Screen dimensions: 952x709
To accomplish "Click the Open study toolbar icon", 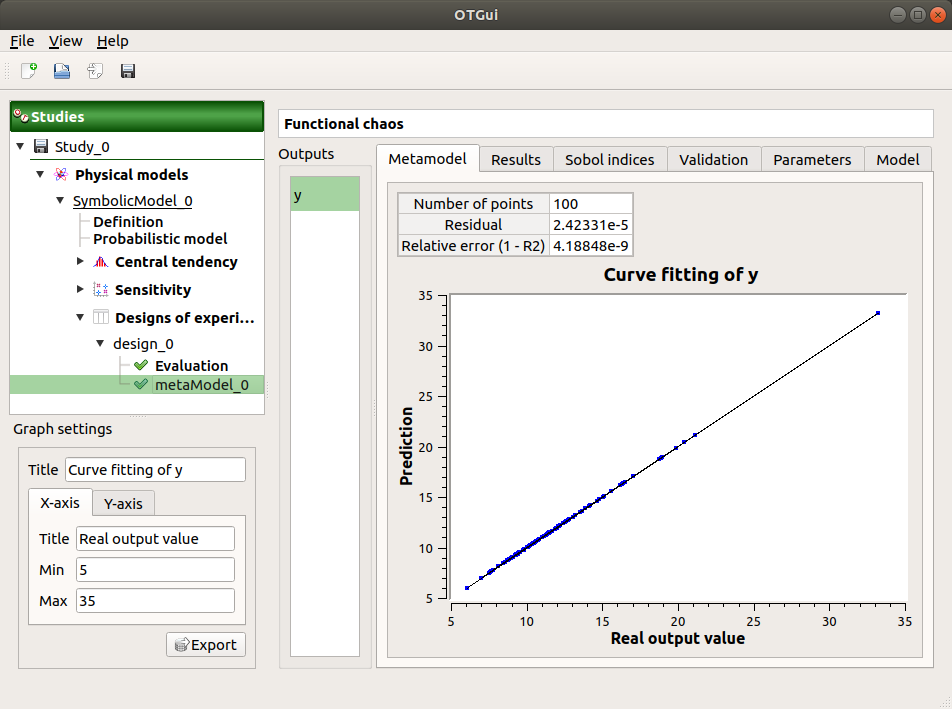I will pos(62,71).
